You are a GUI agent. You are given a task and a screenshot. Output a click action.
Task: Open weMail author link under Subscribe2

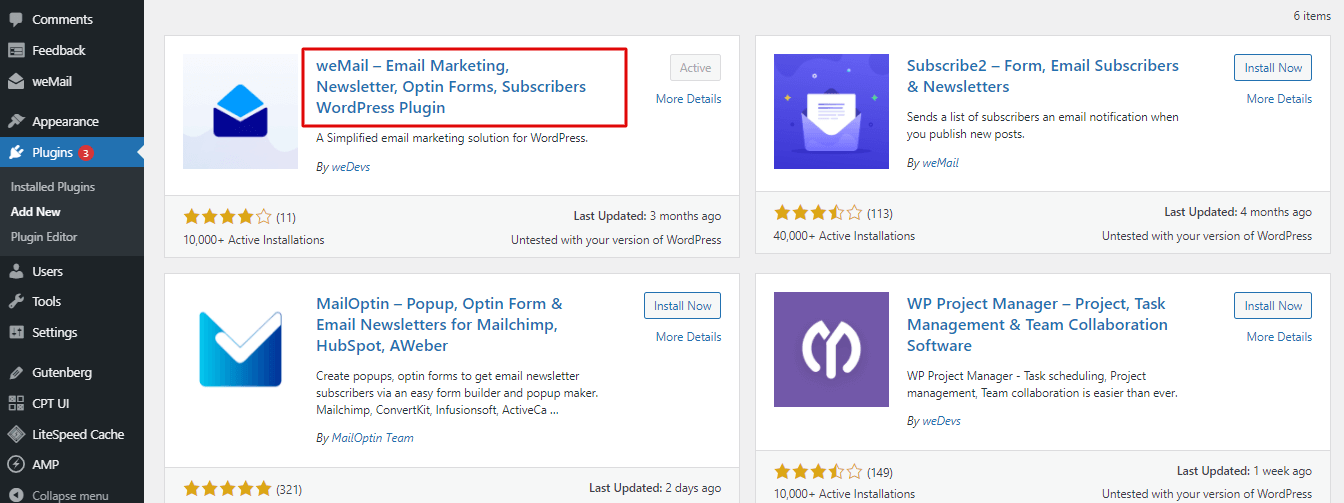click(x=939, y=162)
